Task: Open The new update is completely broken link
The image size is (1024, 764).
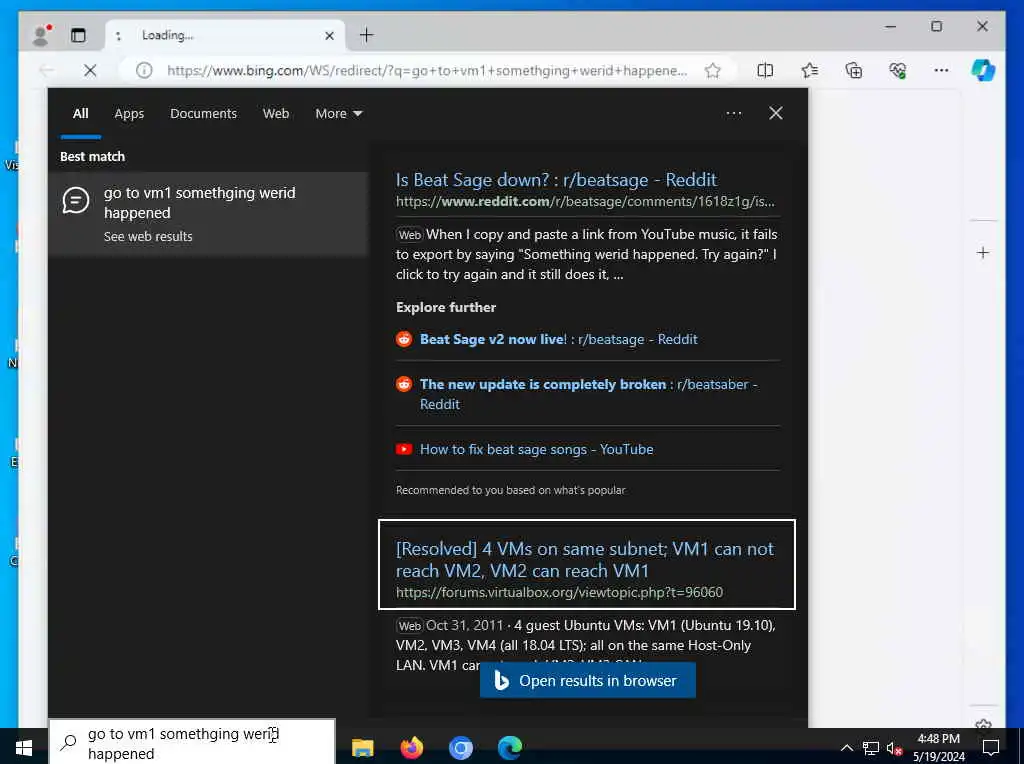Action: point(588,394)
